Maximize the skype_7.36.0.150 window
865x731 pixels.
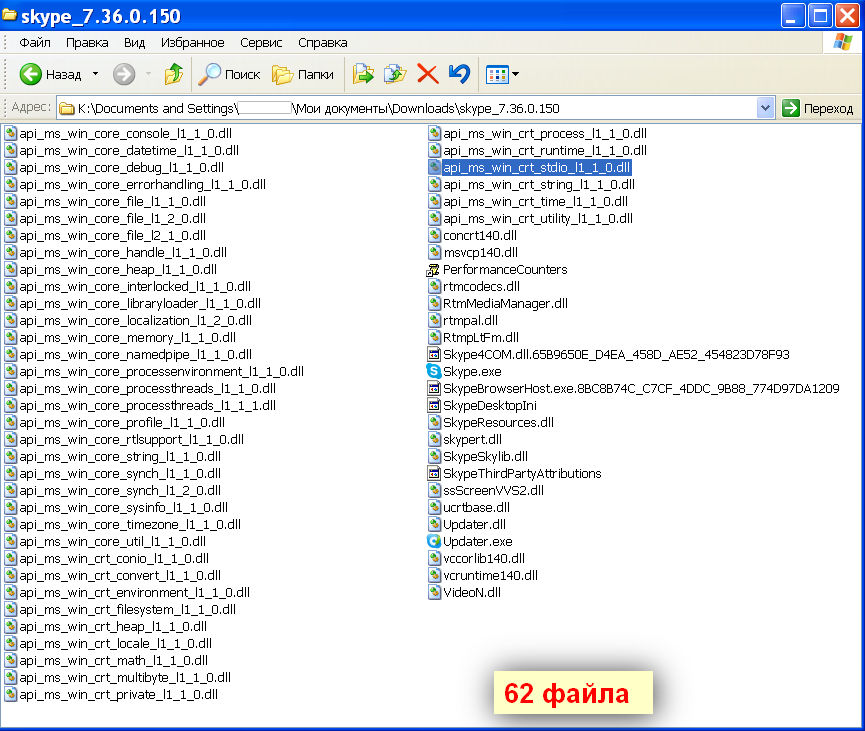[820, 16]
